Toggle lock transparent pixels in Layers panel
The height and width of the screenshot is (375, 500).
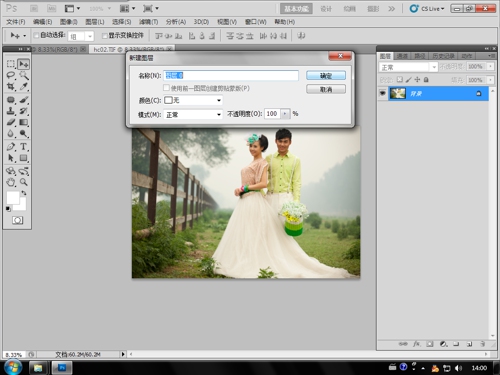(399, 80)
